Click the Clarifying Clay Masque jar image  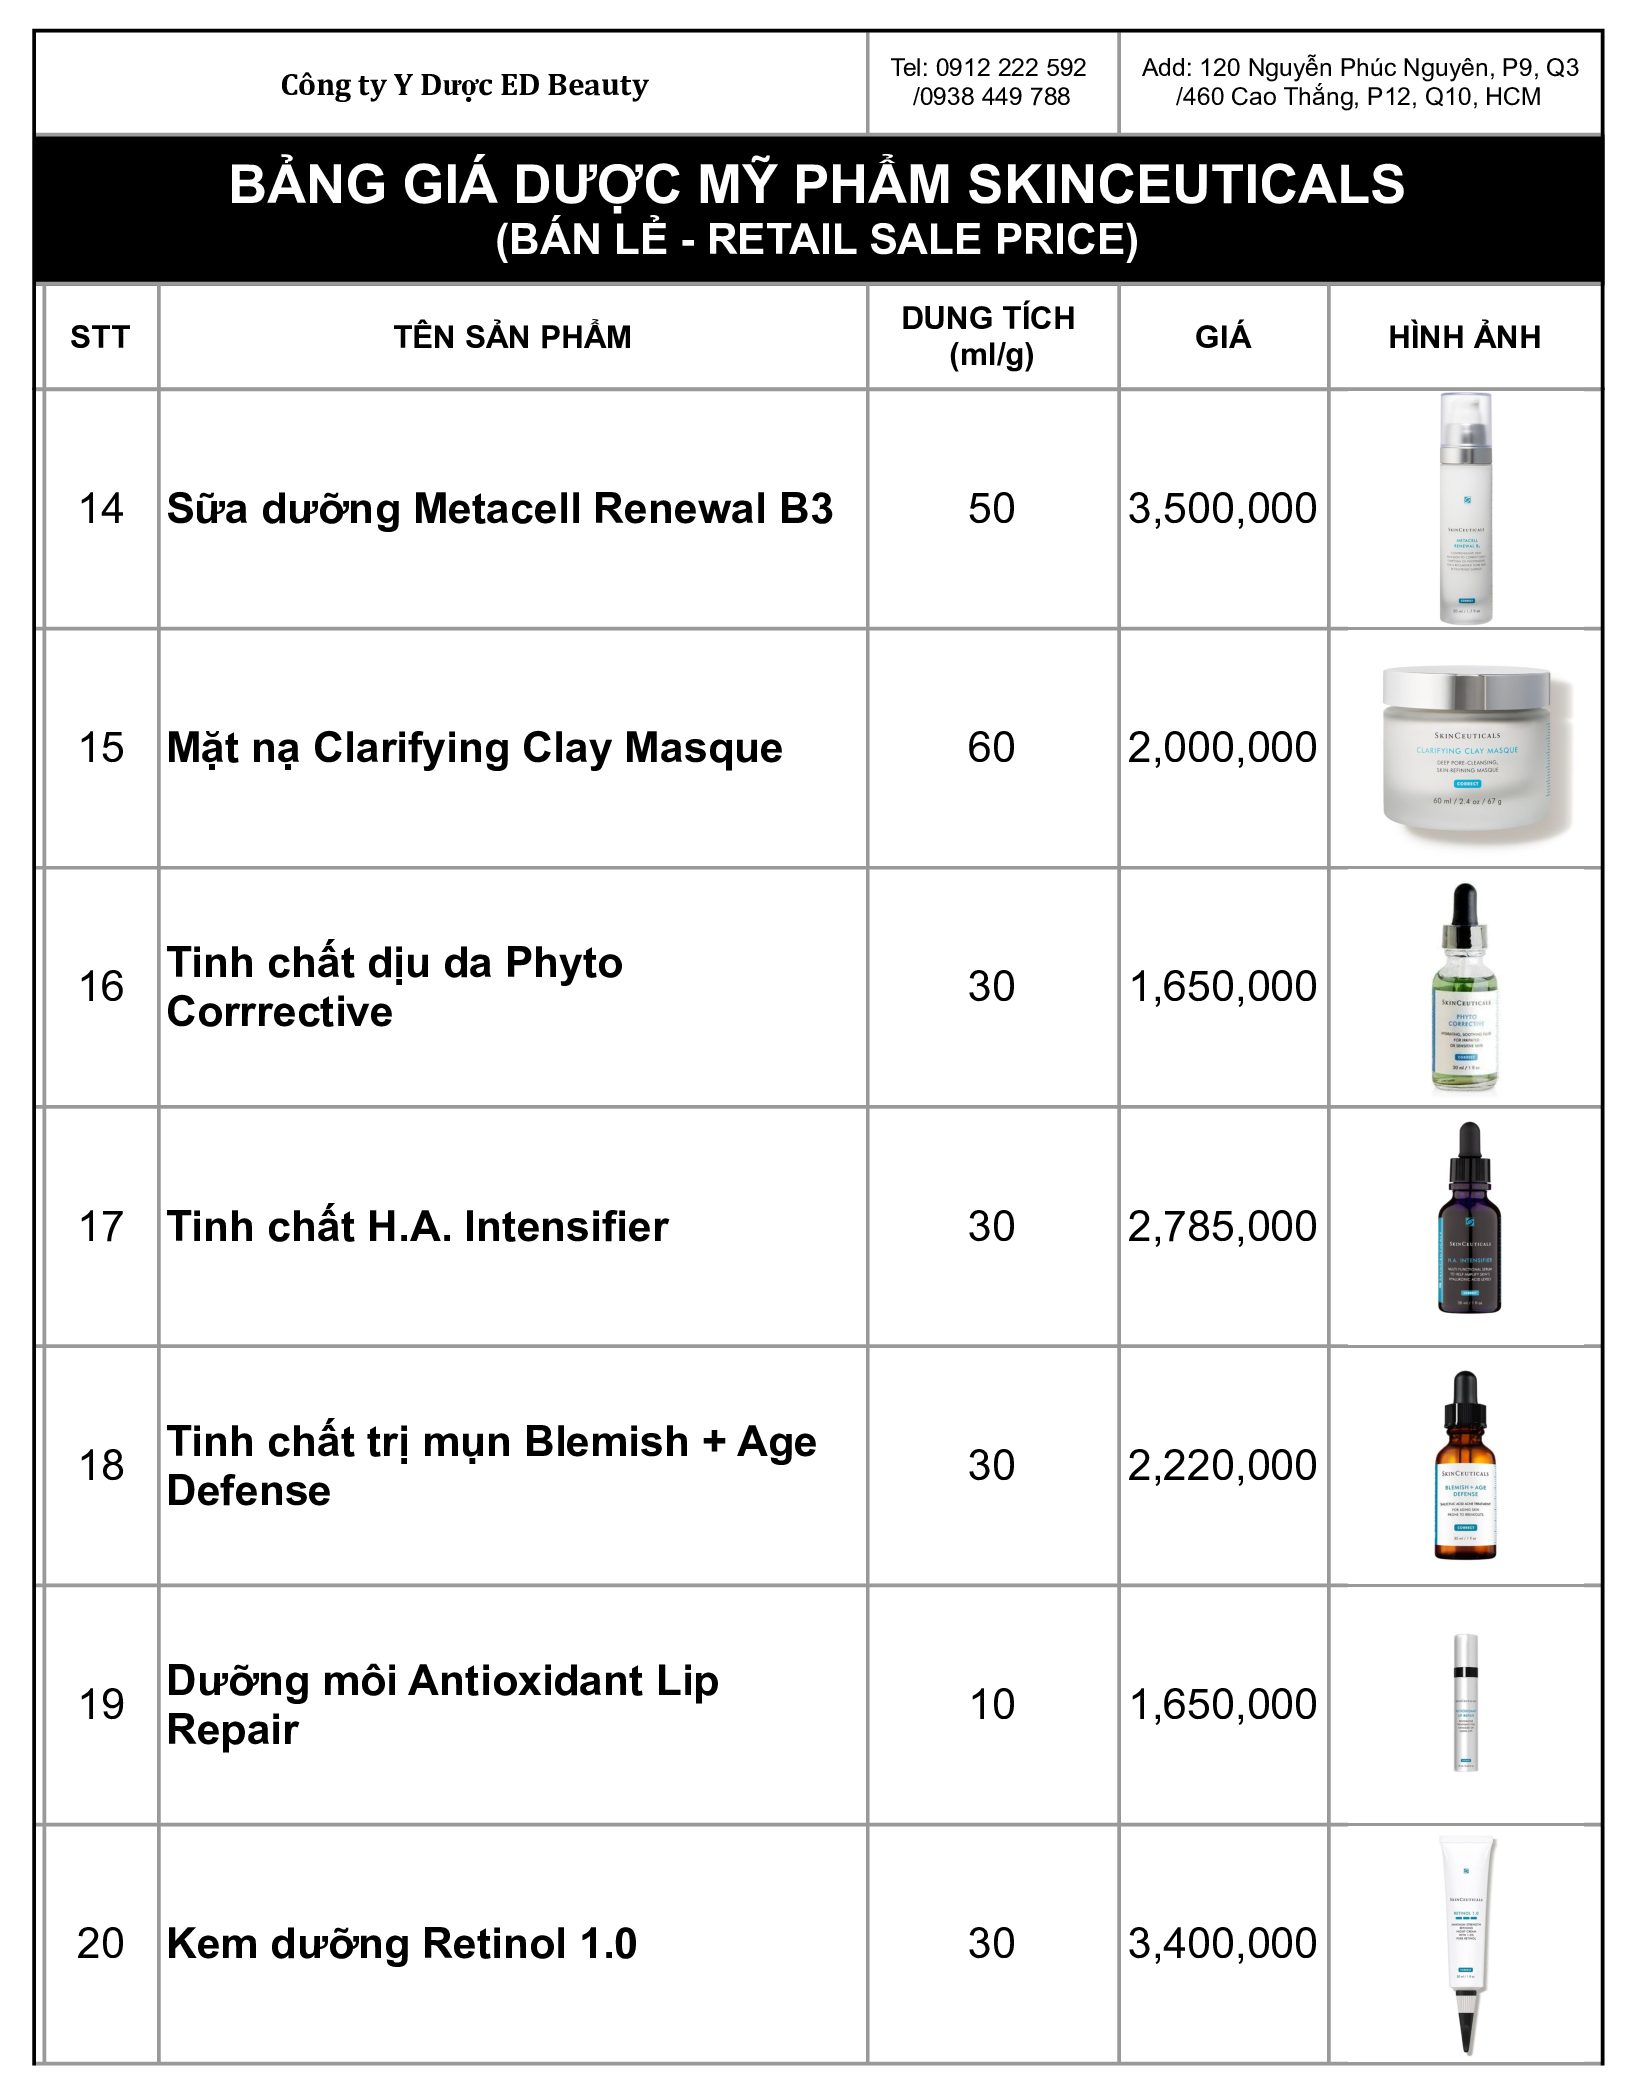tap(1466, 748)
